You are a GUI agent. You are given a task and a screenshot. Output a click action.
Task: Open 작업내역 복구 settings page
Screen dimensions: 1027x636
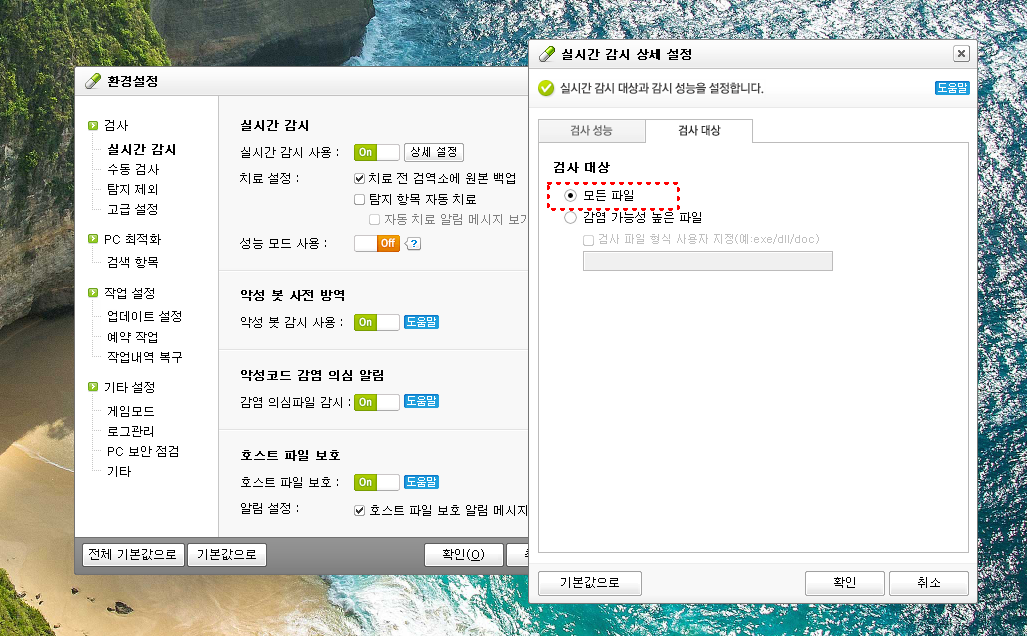point(145,357)
